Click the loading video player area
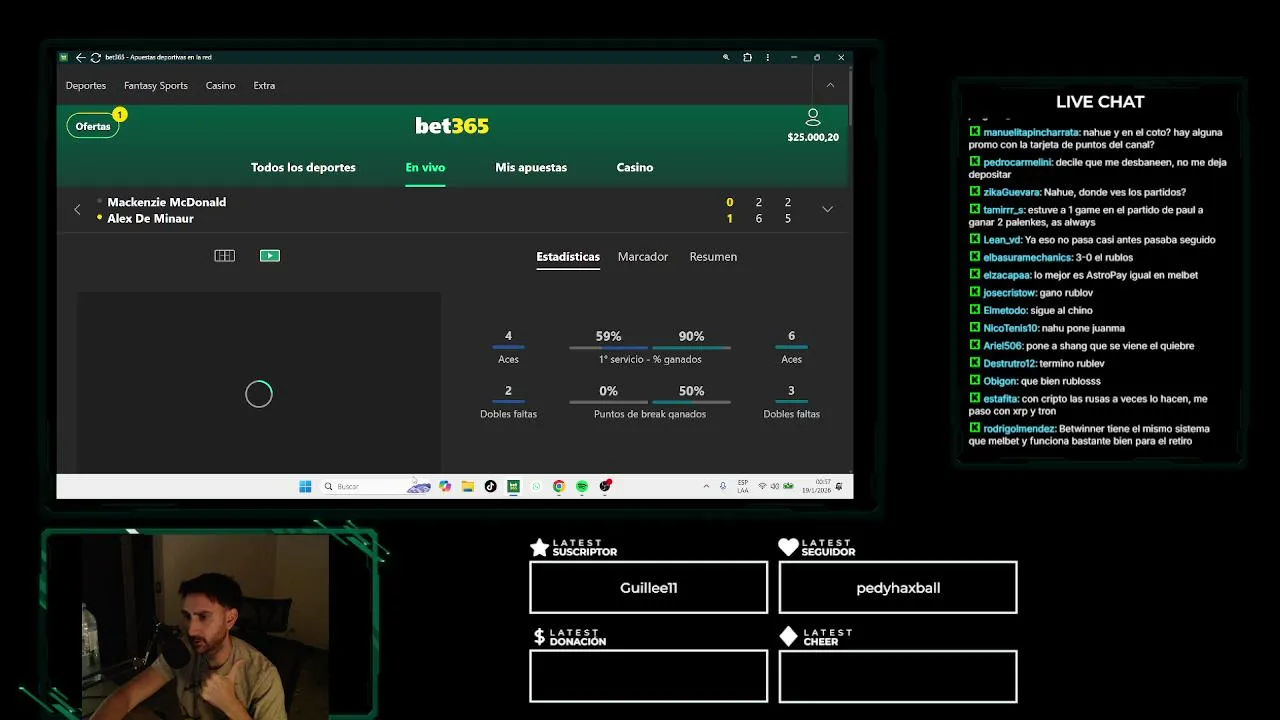 pos(259,381)
